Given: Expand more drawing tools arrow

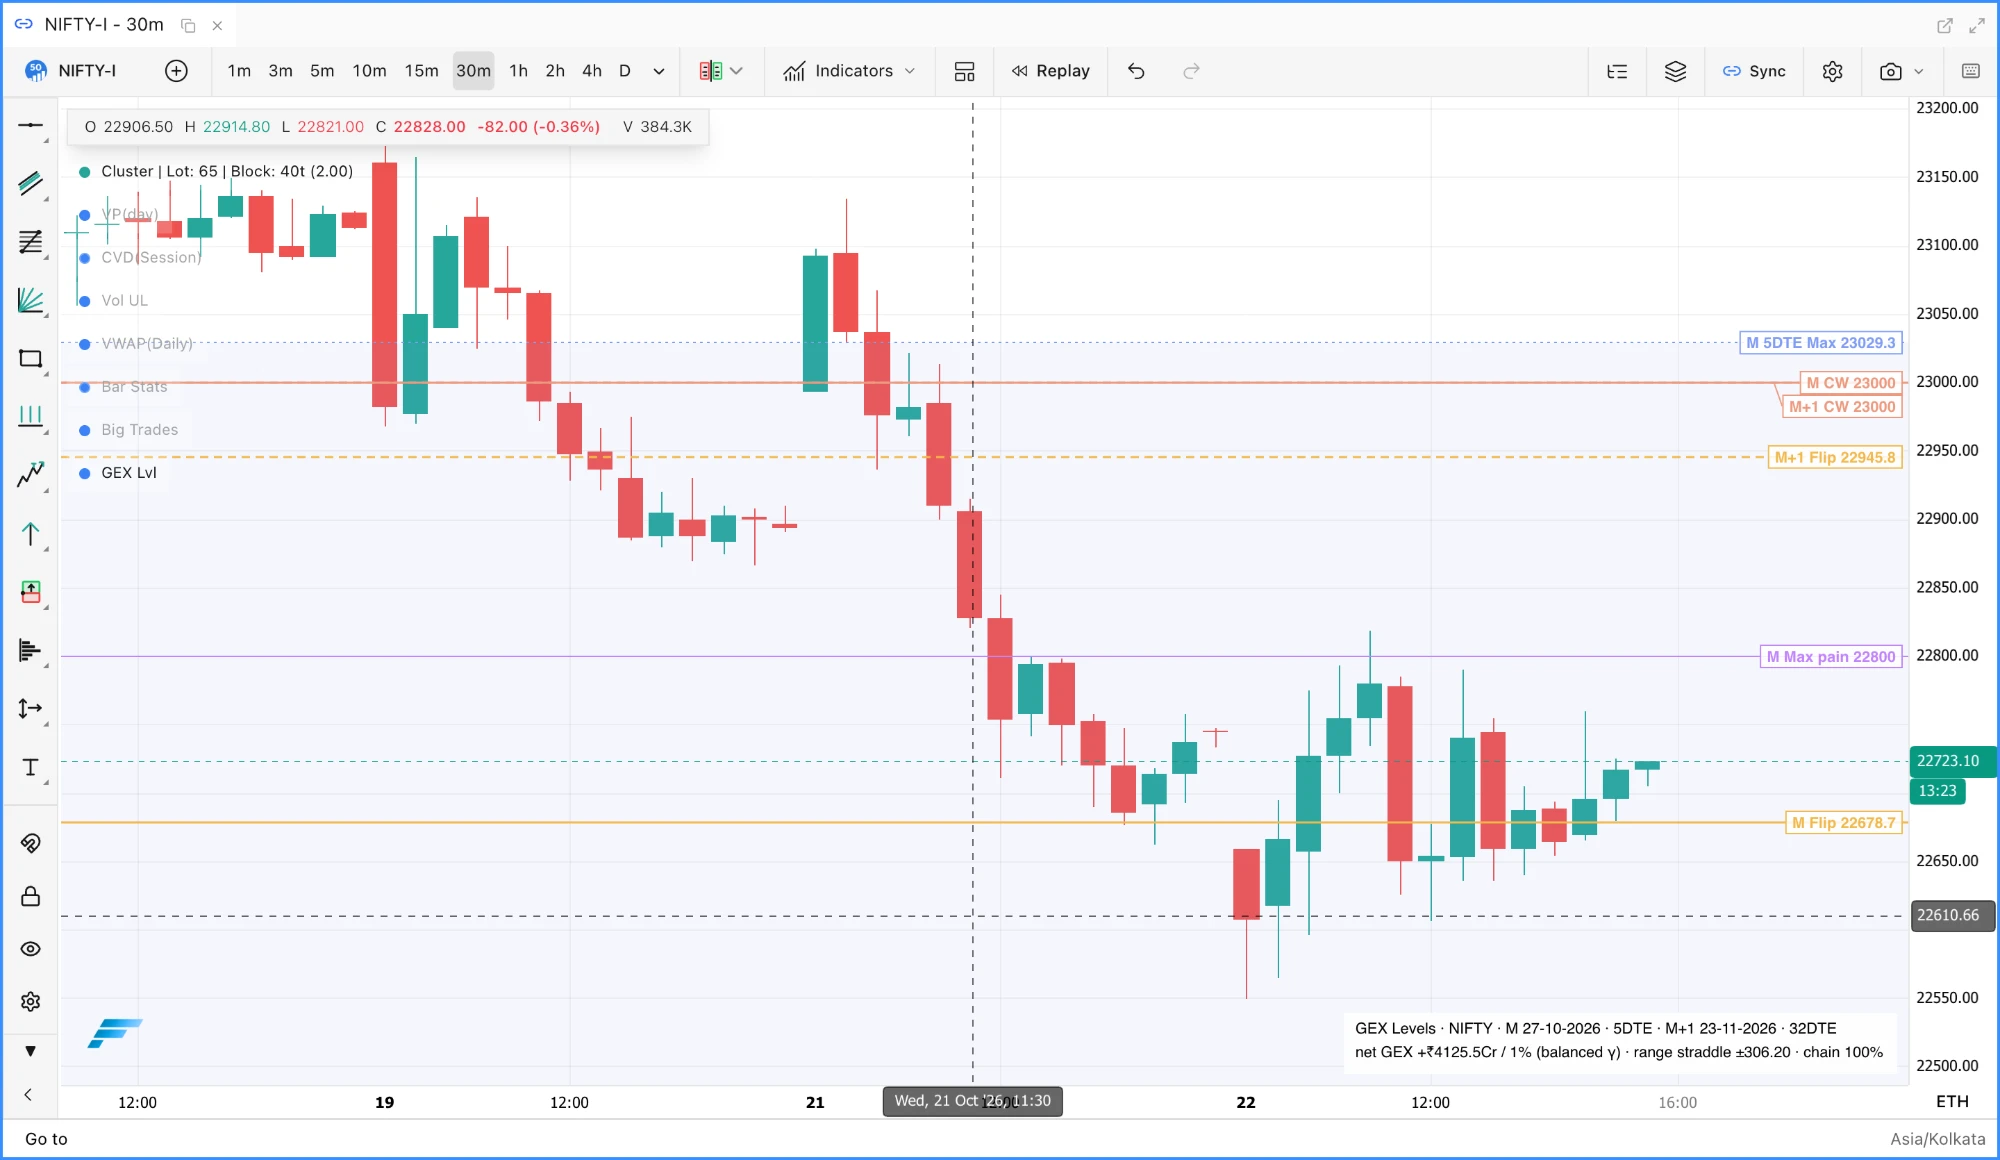Looking at the screenshot, I should click(31, 1051).
